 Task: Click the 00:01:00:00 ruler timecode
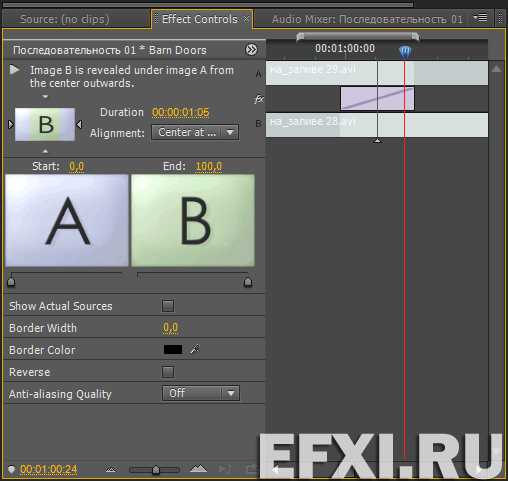coord(345,48)
